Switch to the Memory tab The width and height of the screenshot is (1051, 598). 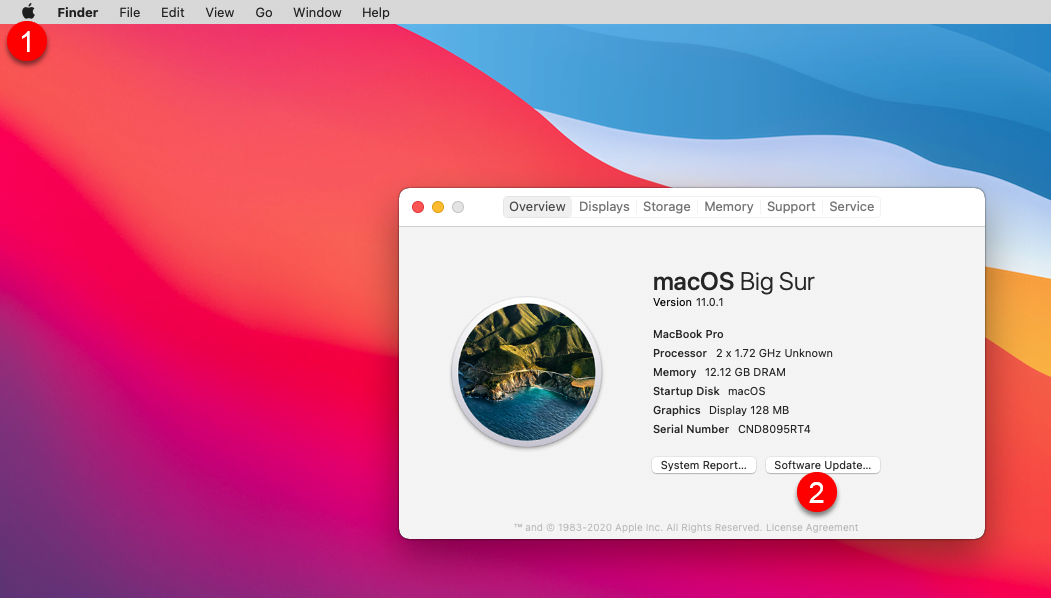coord(729,206)
